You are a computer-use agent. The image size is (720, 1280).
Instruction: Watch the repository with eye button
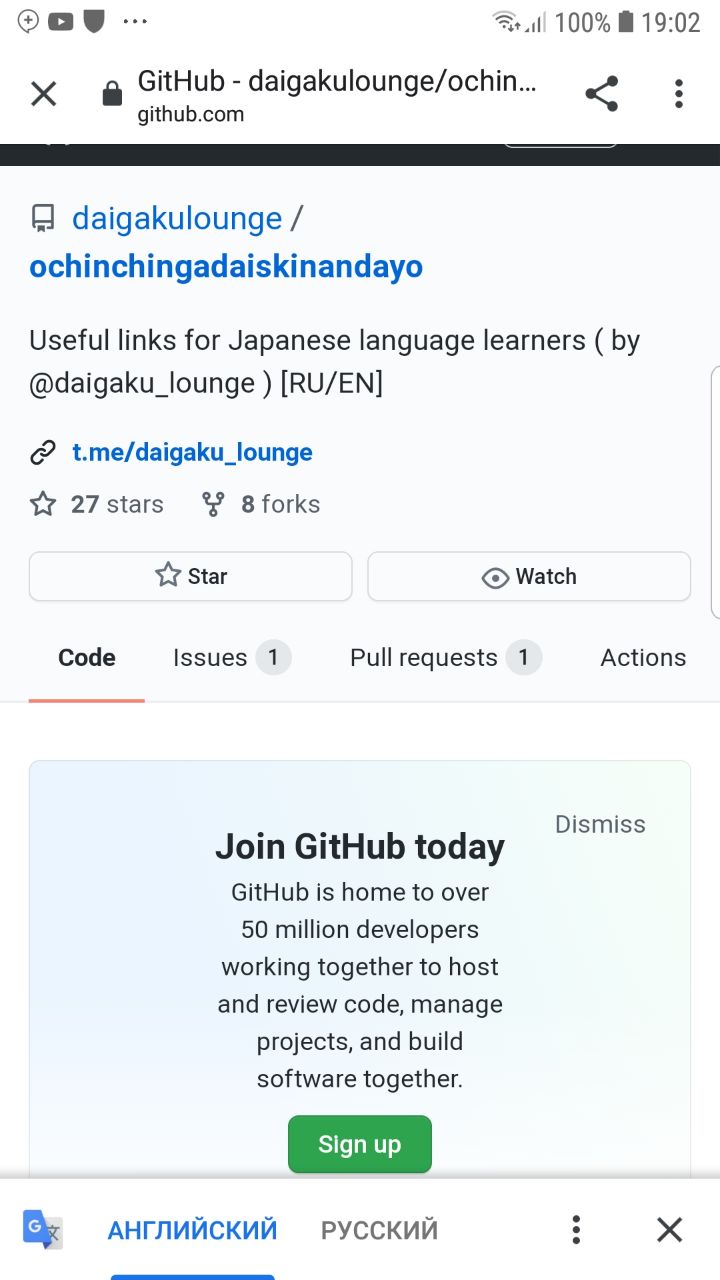529,576
